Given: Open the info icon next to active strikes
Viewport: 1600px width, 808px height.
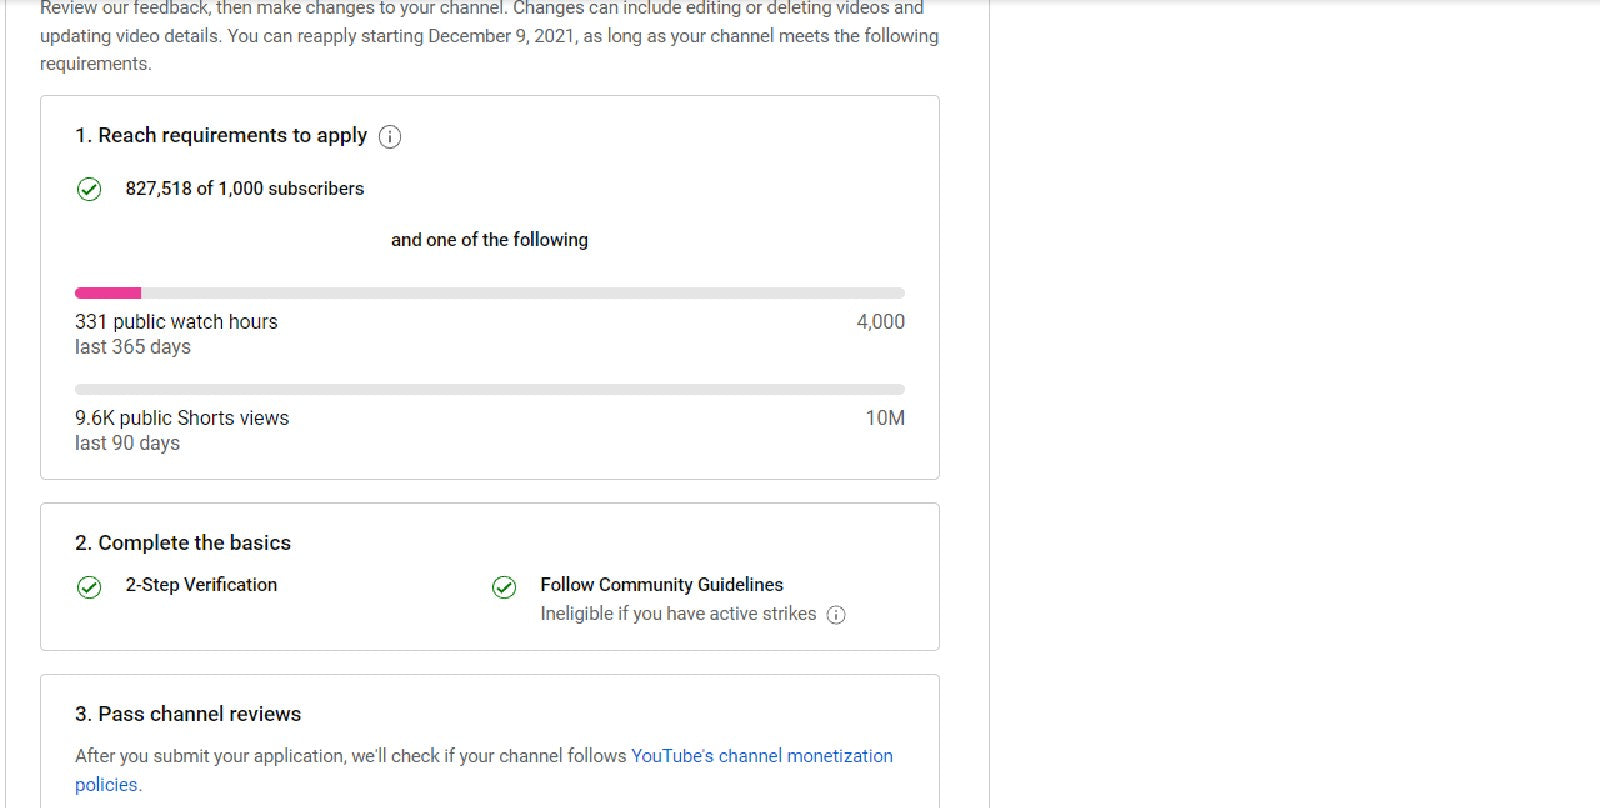Looking at the screenshot, I should 836,615.
